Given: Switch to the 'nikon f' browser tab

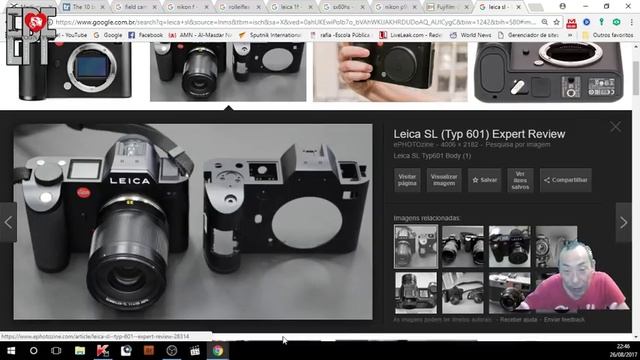Looking at the screenshot, I should click(x=188, y=7).
